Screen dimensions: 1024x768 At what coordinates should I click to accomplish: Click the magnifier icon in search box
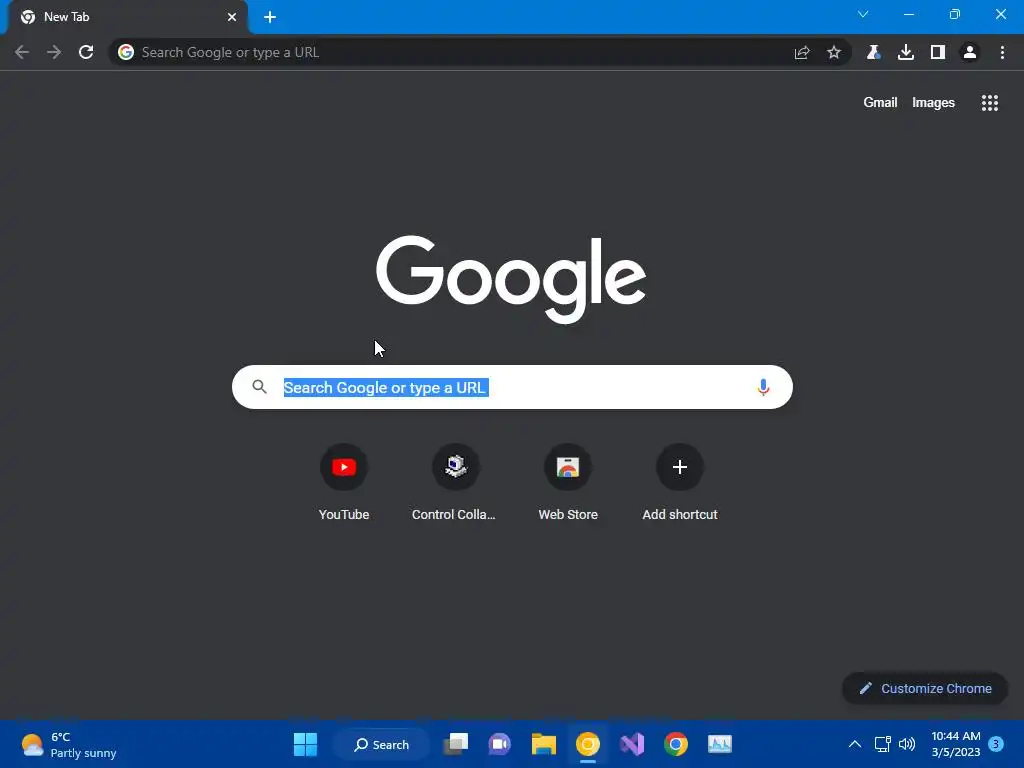point(260,387)
